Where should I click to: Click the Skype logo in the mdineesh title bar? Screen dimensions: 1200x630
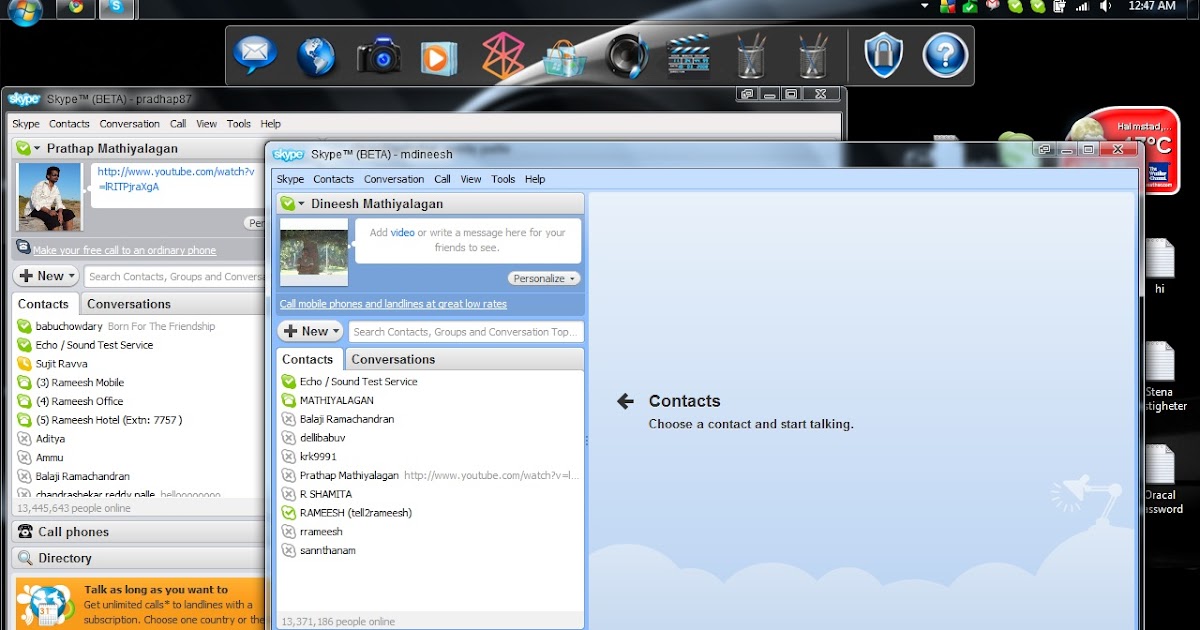pyautogui.click(x=289, y=154)
